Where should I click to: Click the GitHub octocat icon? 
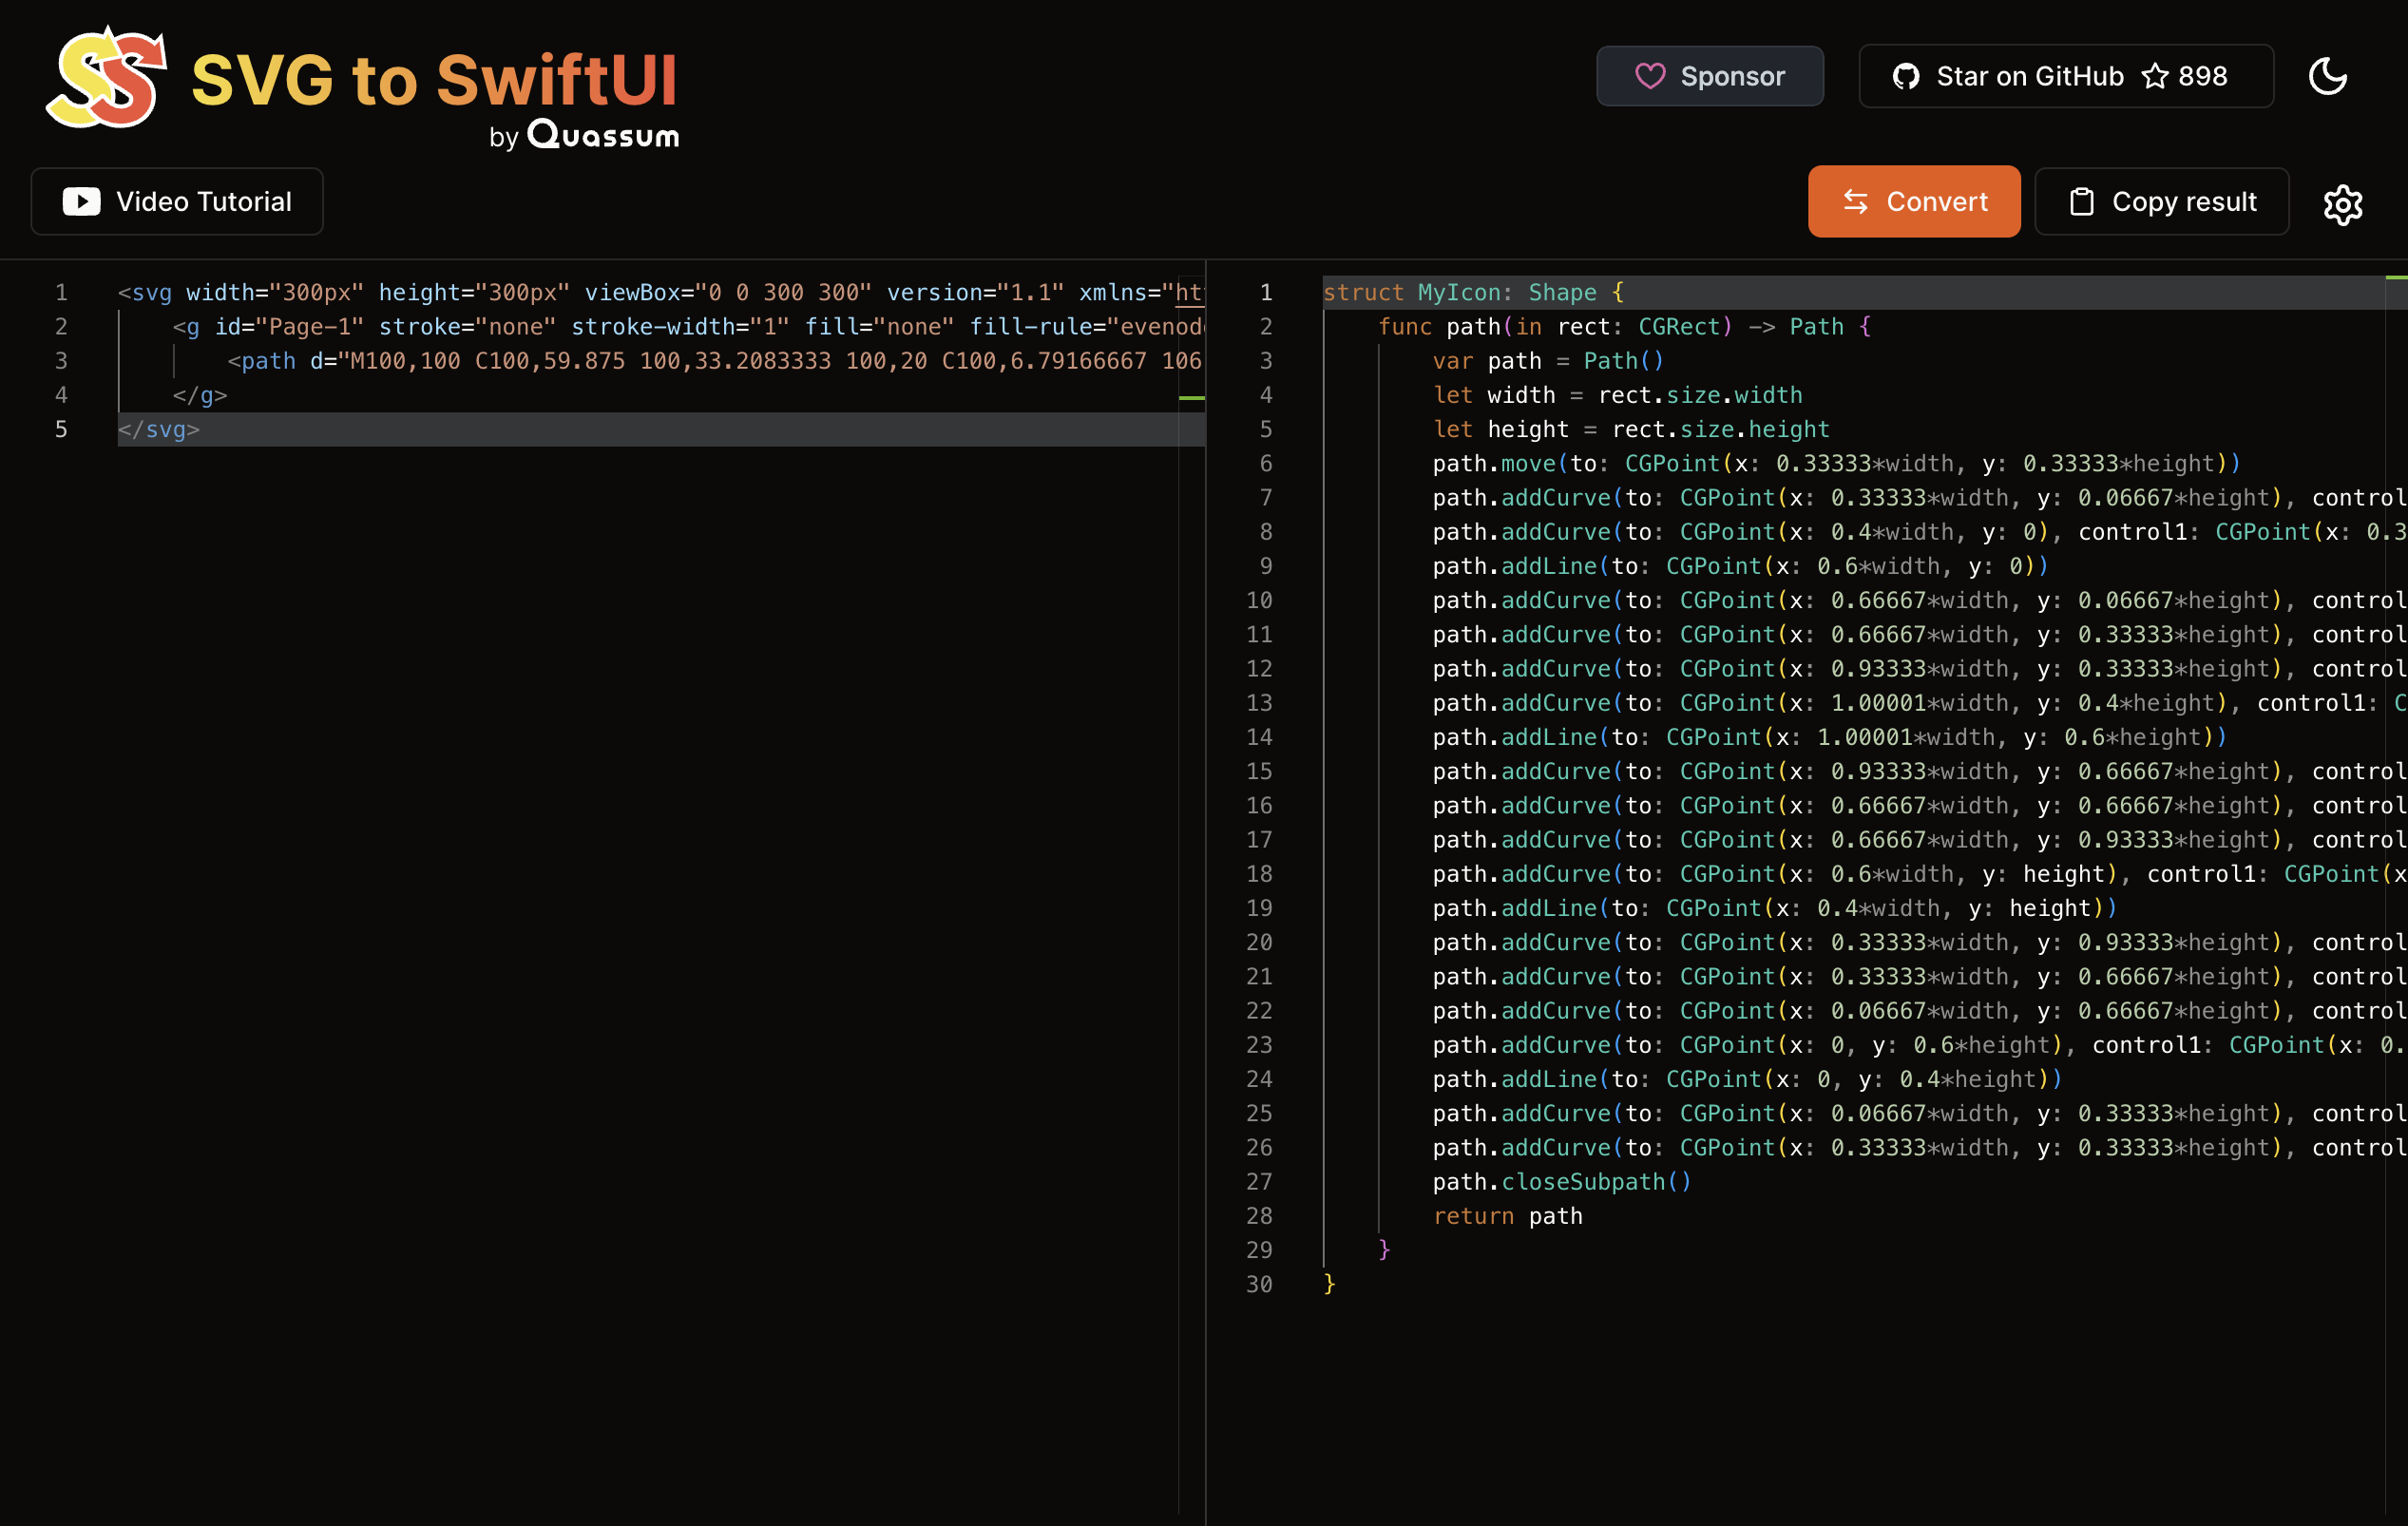(1906, 76)
